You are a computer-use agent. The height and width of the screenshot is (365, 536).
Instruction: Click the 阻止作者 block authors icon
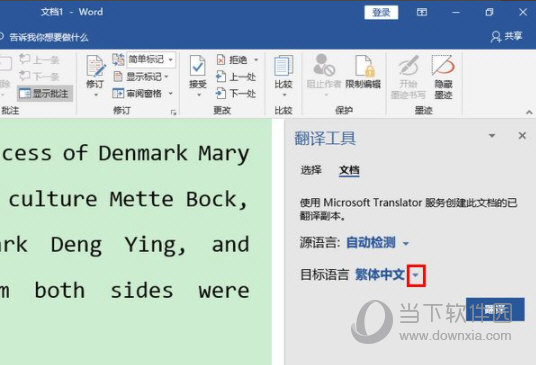pos(324,65)
